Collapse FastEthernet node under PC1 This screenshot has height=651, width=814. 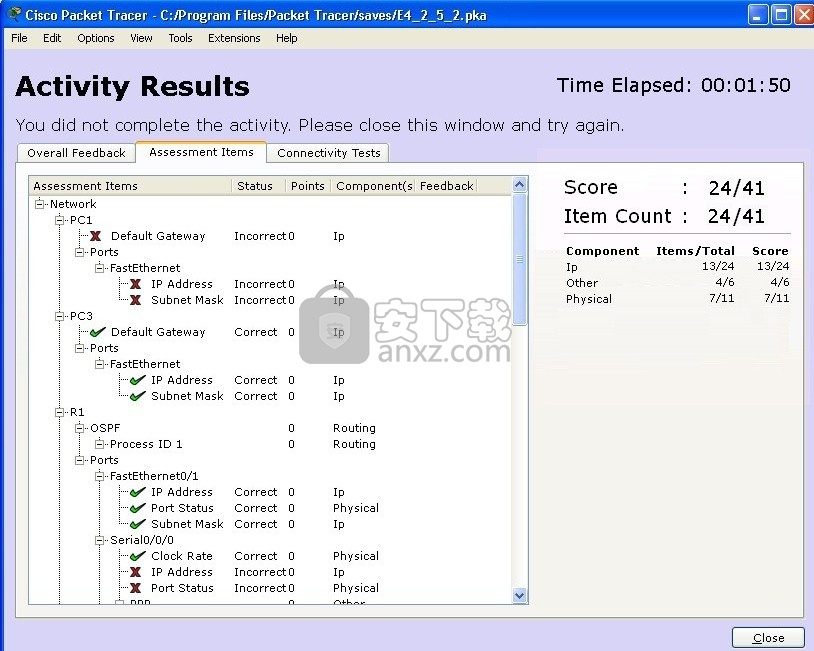pyautogui.click(x=100, y=268)
